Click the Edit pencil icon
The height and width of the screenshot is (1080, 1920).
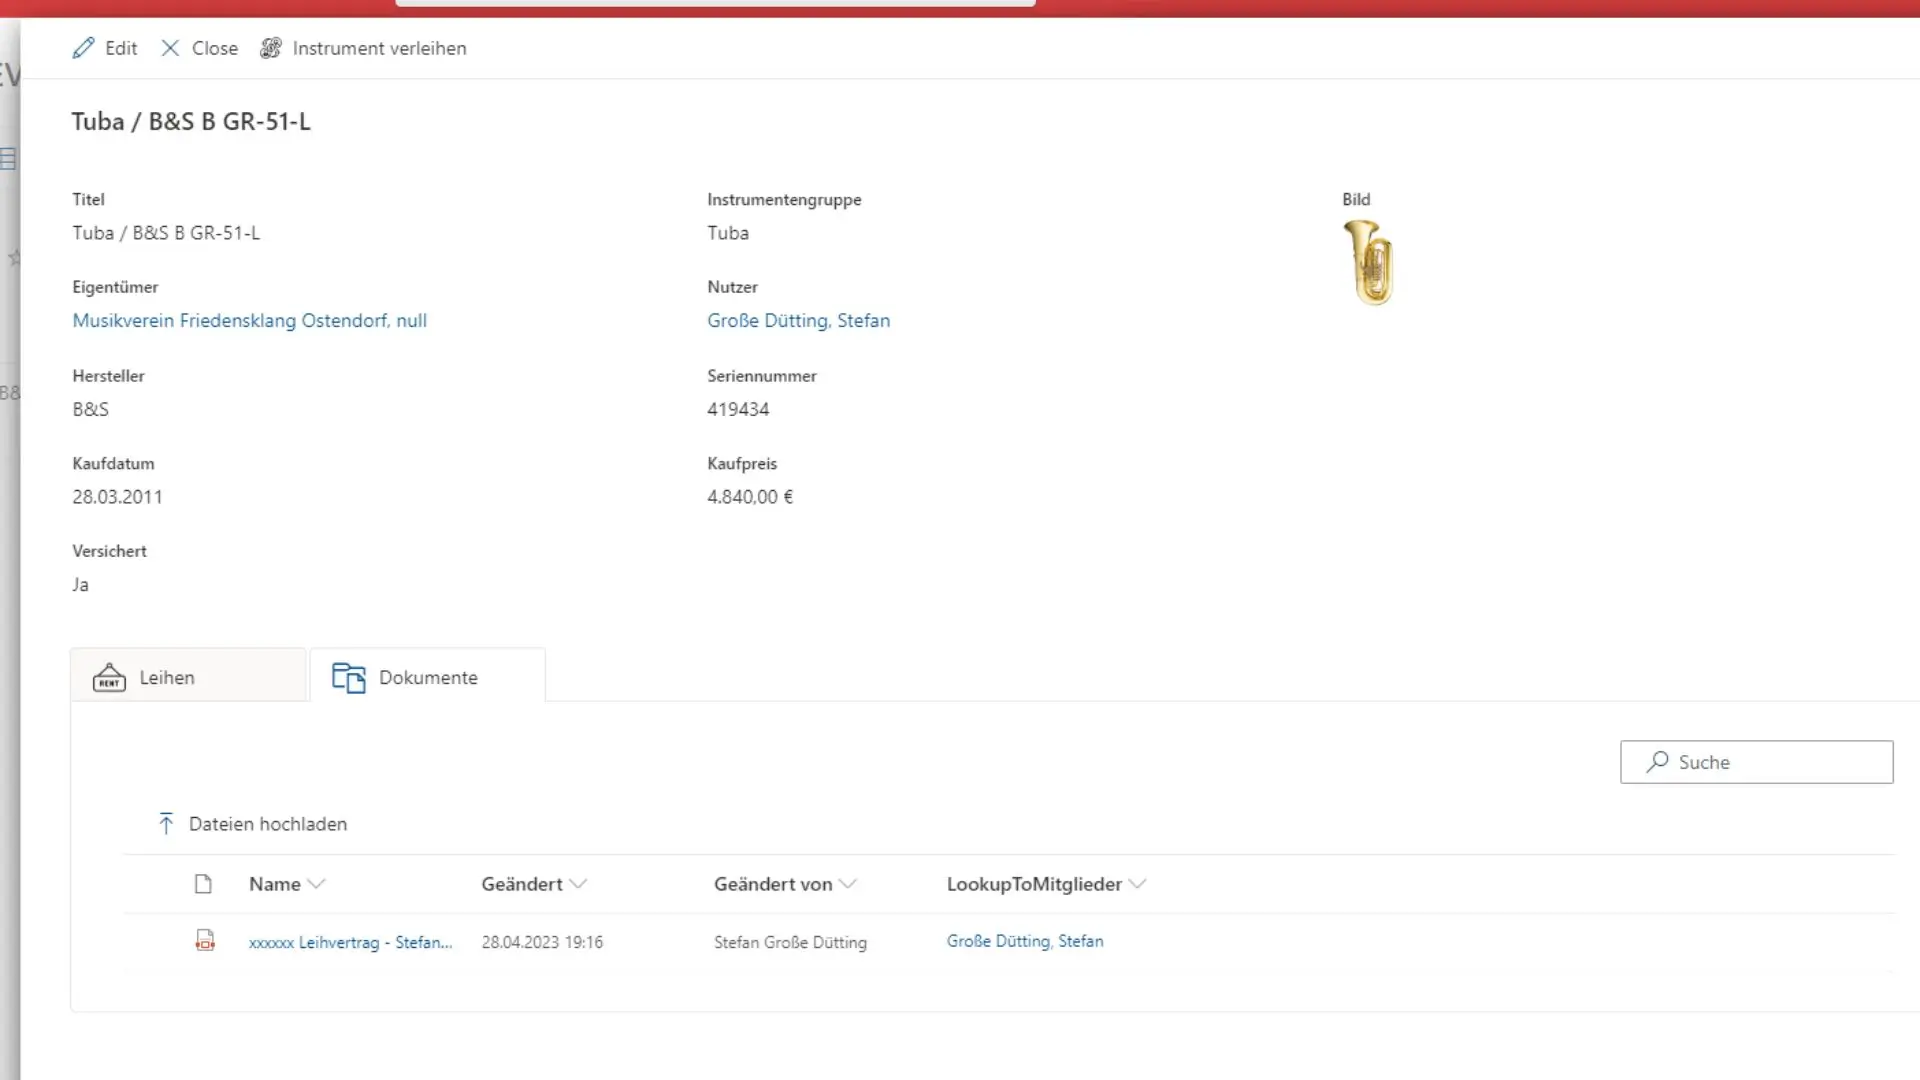(85, 47)
